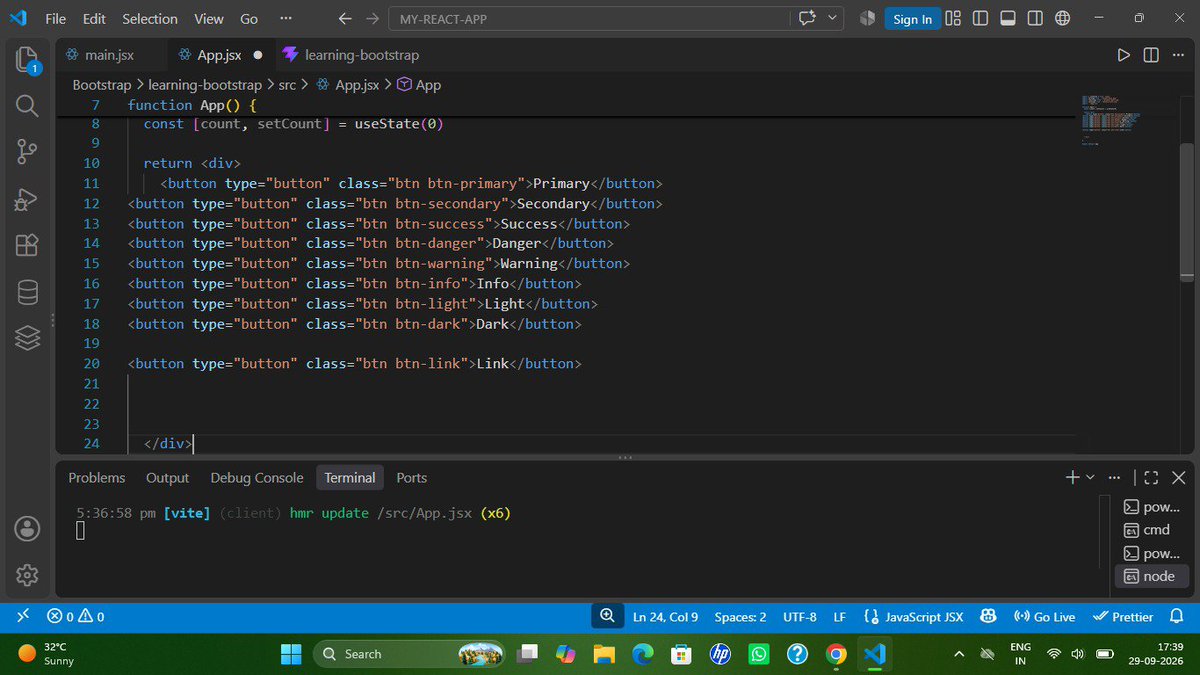The image size is (1200, 675).
Task: Toggle the bottom Panel visibility
Action: [1008, 19]
